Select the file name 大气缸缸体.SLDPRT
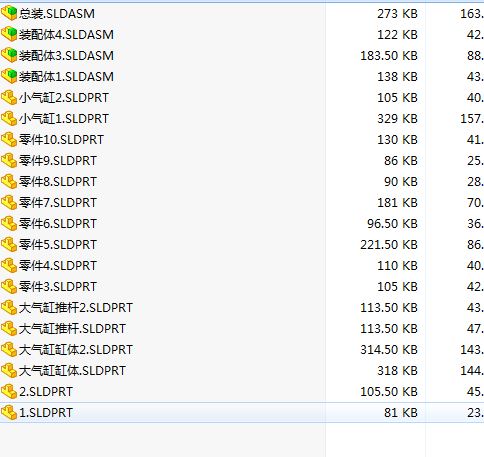 pos(72,371)
